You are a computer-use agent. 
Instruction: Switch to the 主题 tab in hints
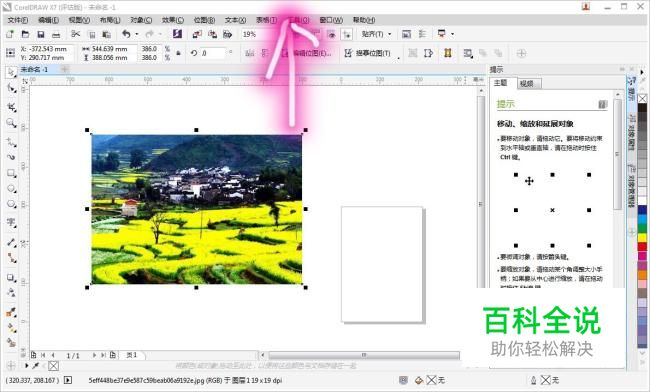pos(503,83)
